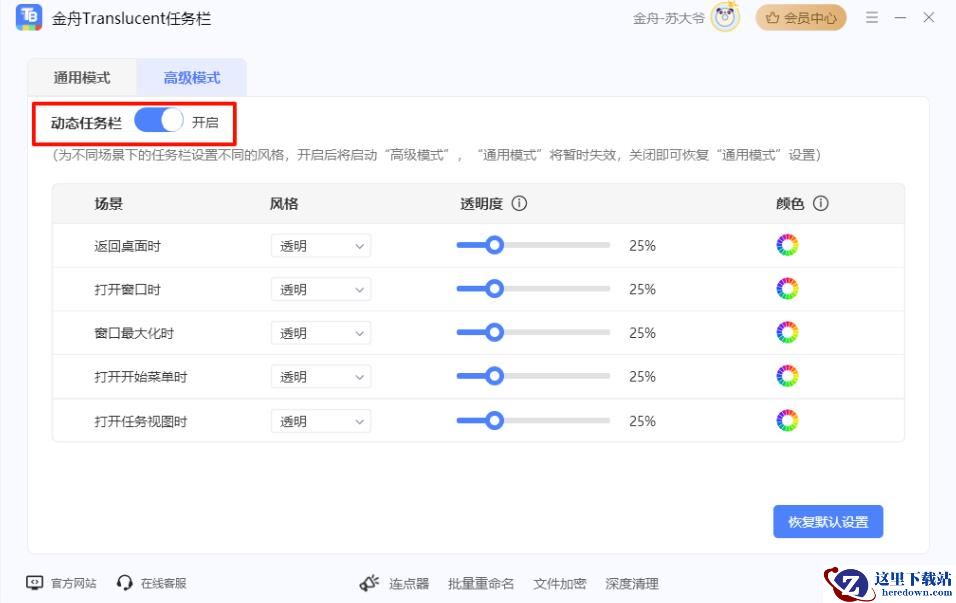The image size is (956, 603).
Task: Open color wheel for 窗口最大化时
Action: coord(787,333)
